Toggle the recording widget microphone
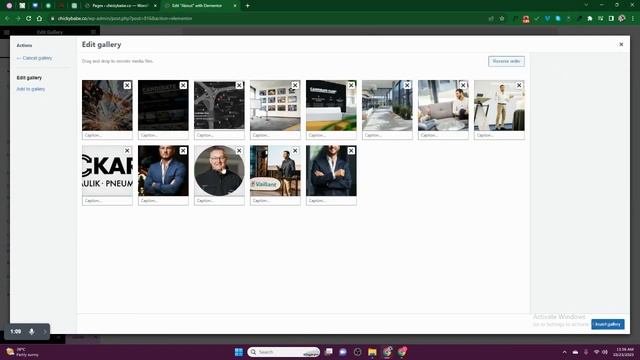The height and width of the screenshot is (360, 640). 31,331
